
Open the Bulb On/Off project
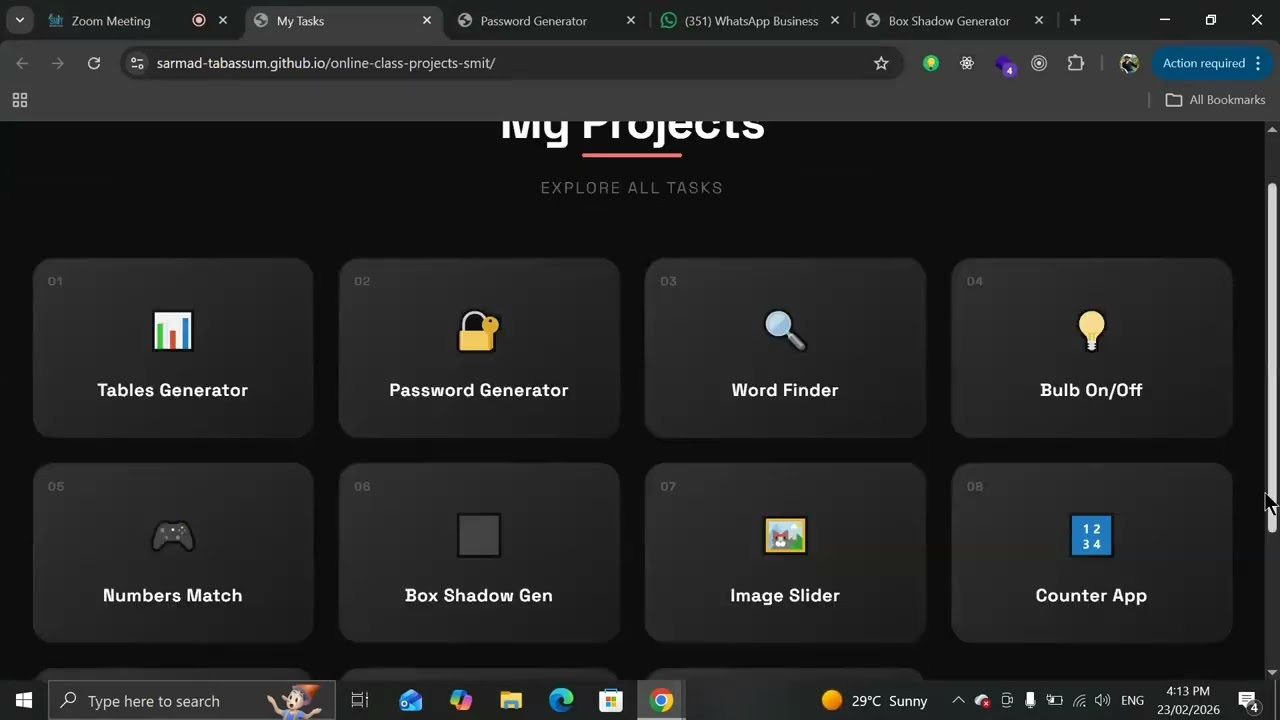[1091, 348]
